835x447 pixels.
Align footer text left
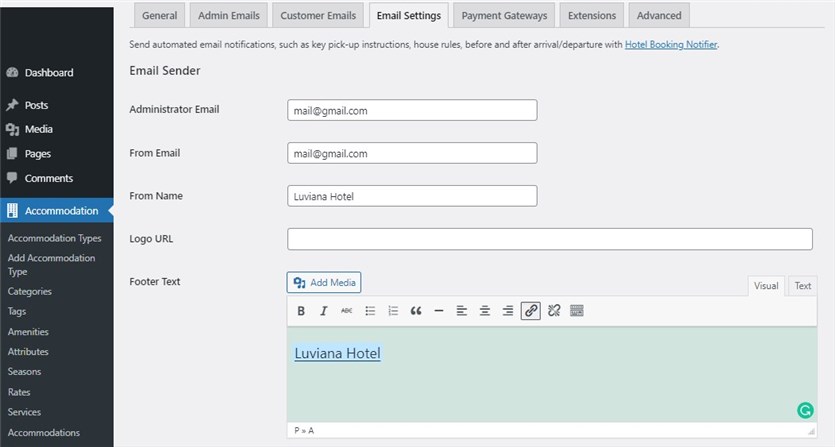tap(461, 311)
